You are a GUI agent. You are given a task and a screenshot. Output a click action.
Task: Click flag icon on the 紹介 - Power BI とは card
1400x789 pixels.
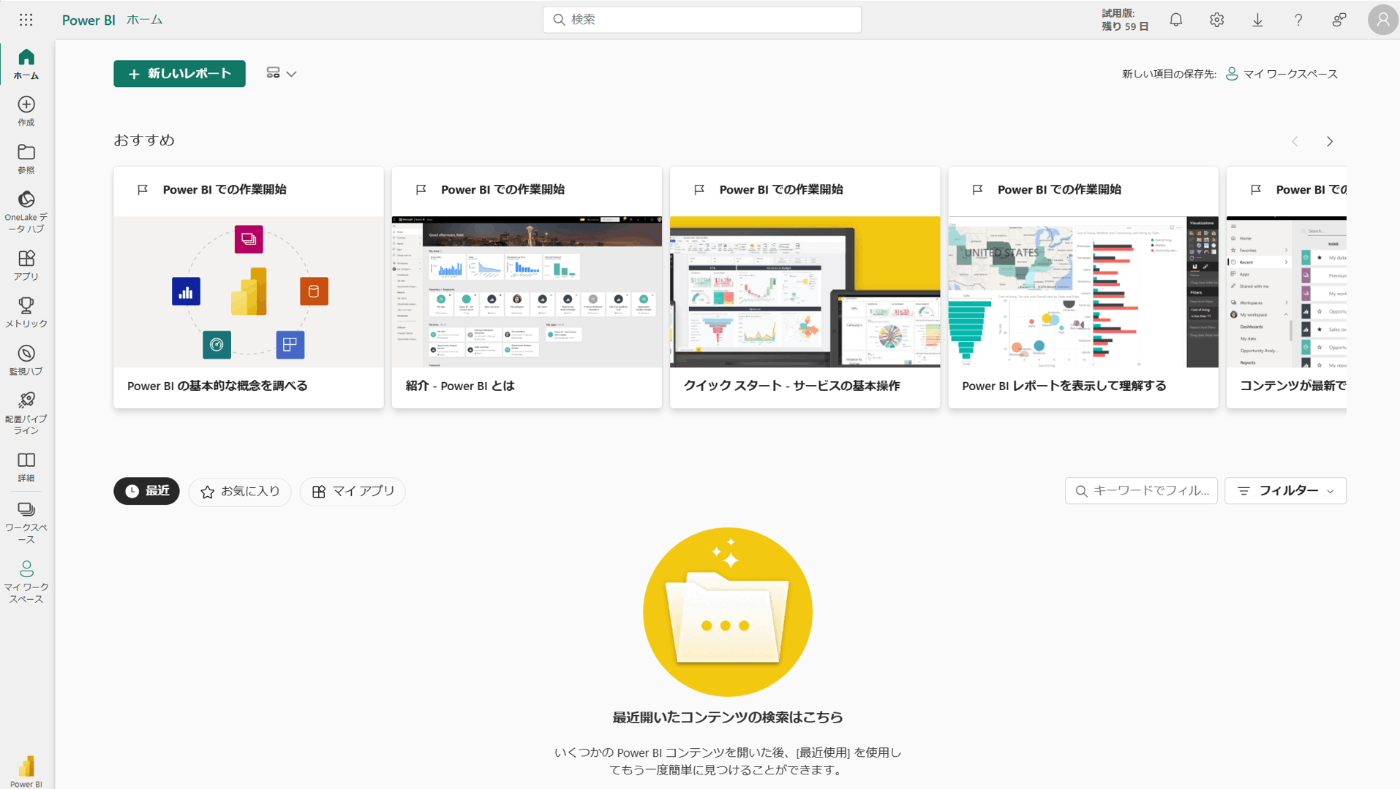click(420, 189)
